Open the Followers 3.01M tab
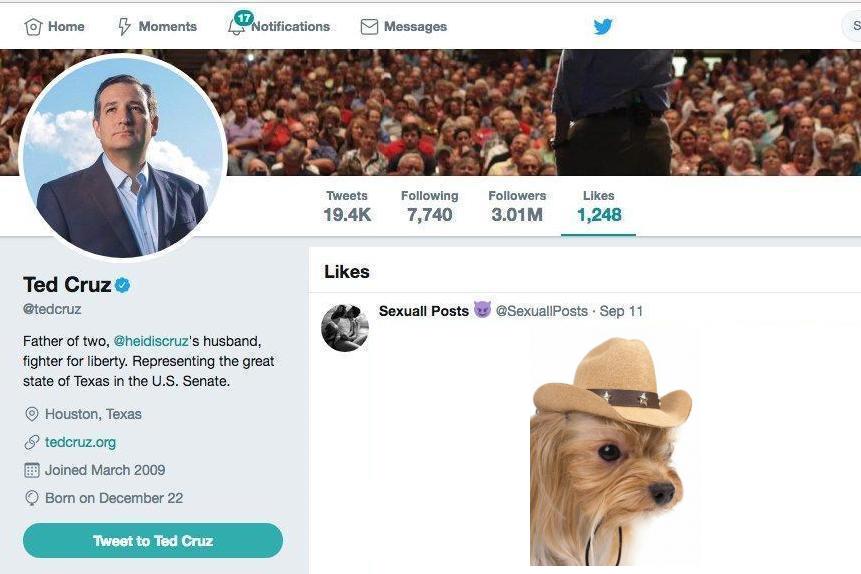Viewport: 861px width, 574px height. point(517,206)
